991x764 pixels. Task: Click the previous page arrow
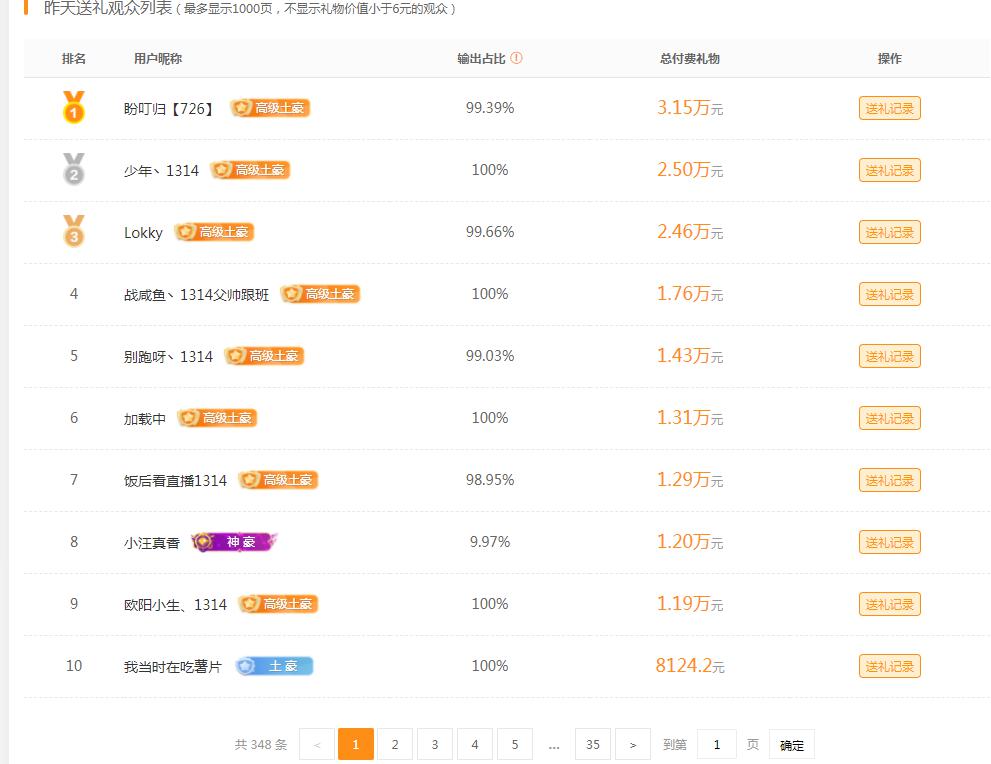click(317, 744)
